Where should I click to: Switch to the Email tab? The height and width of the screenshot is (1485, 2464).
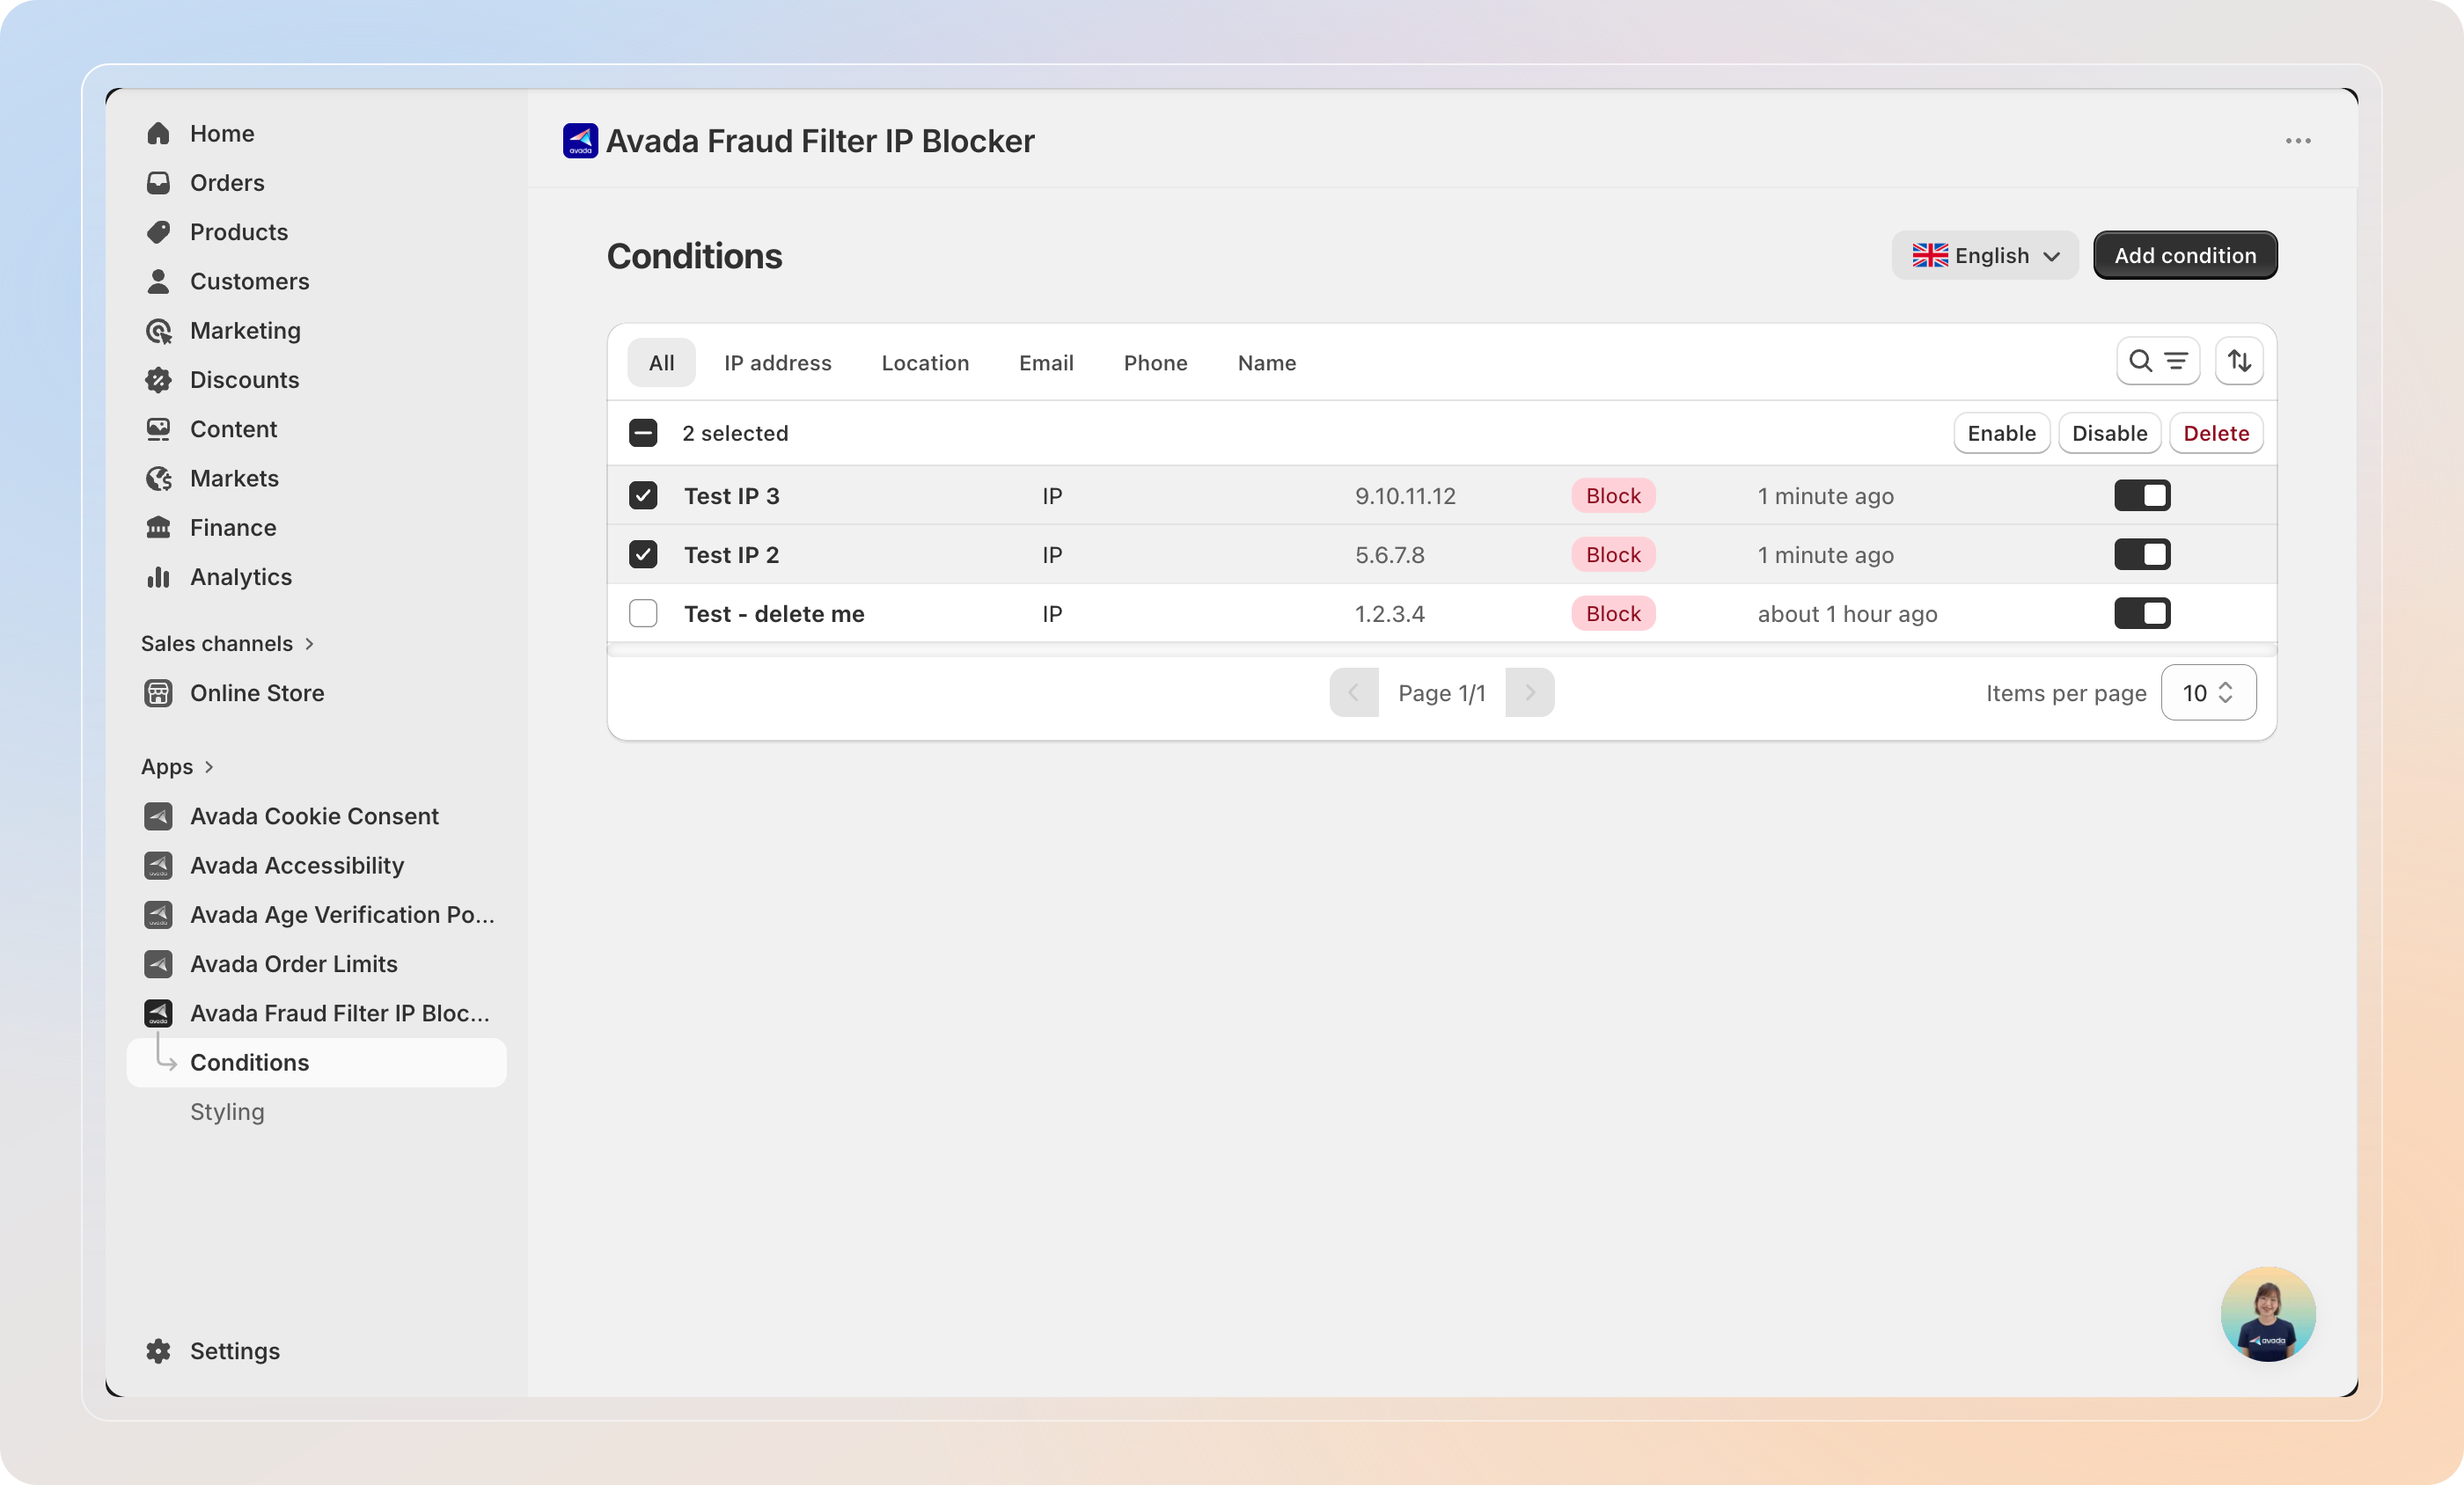(x=1046, y=363)
